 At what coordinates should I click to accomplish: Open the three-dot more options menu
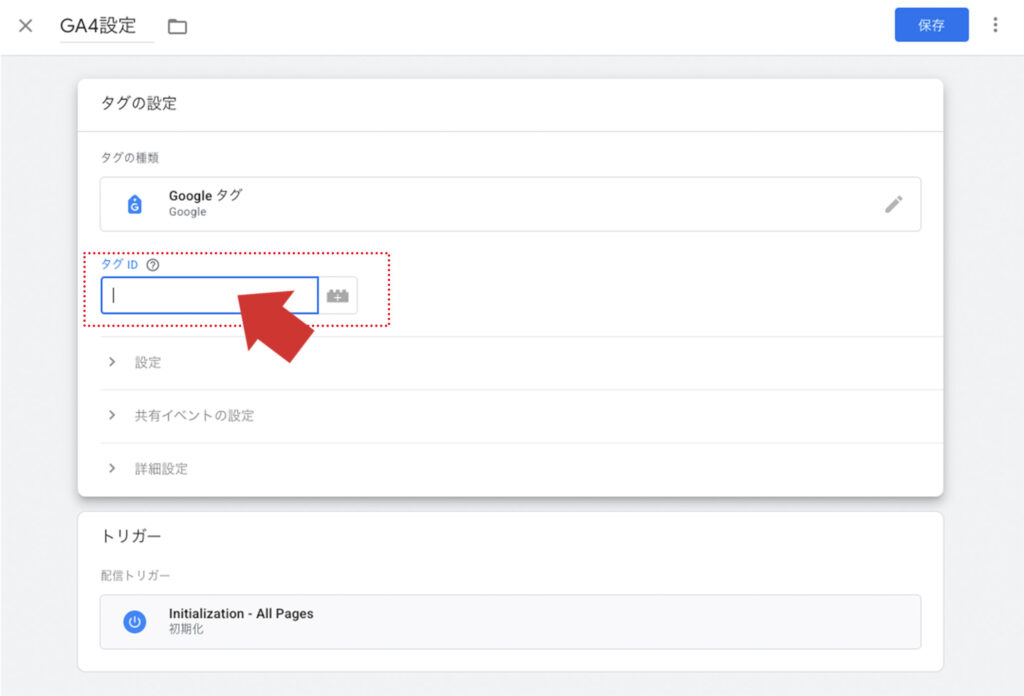[995, 25]
